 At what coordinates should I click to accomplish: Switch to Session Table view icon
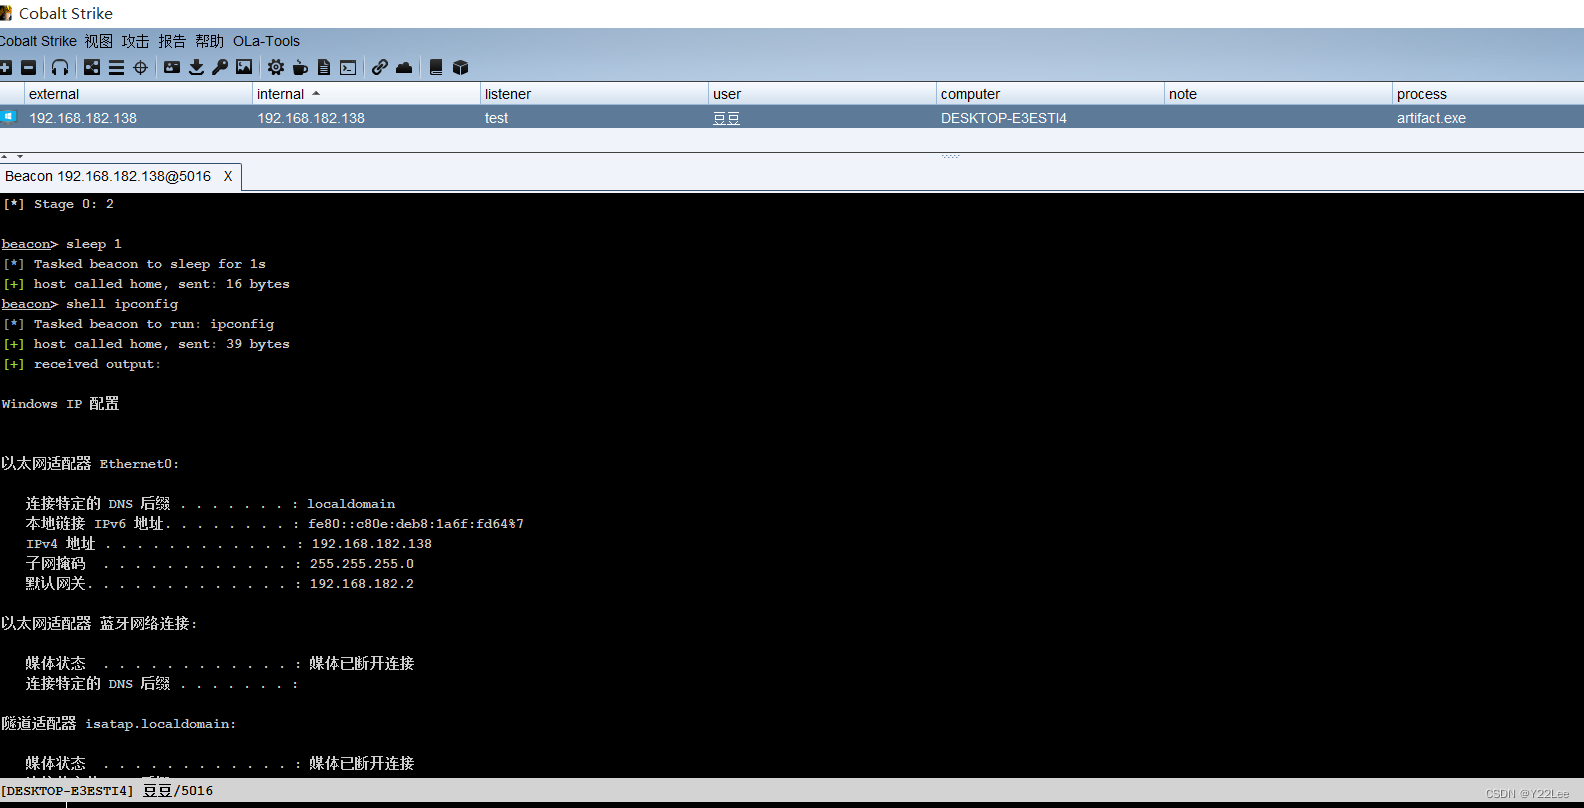pyautogui.click(x=116, y=67)
